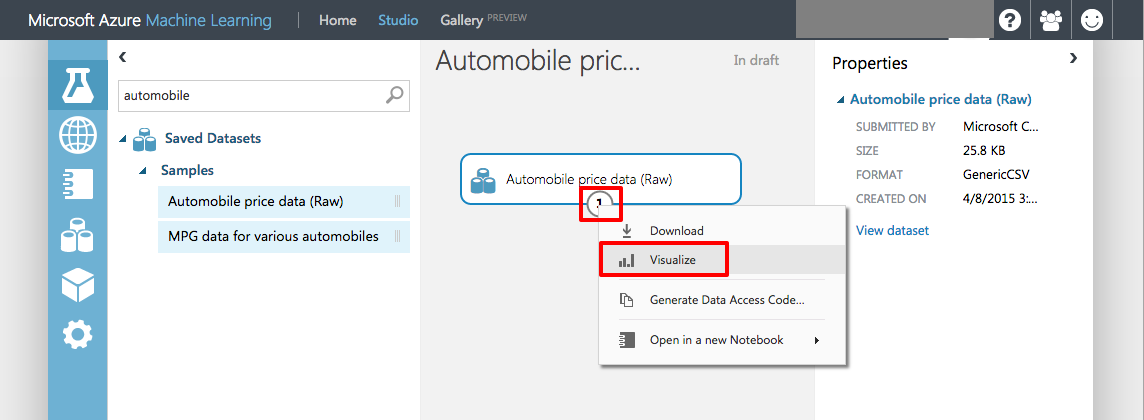Click the View dataset link
Screen dimensions: 1144x420
coord(892,231)
